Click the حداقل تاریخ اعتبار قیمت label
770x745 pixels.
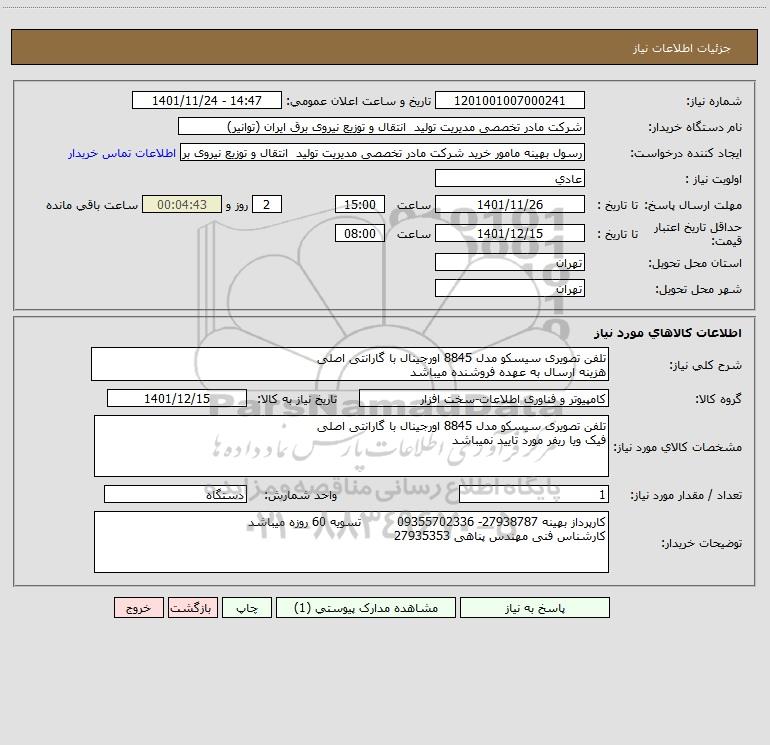click(698, 234)
